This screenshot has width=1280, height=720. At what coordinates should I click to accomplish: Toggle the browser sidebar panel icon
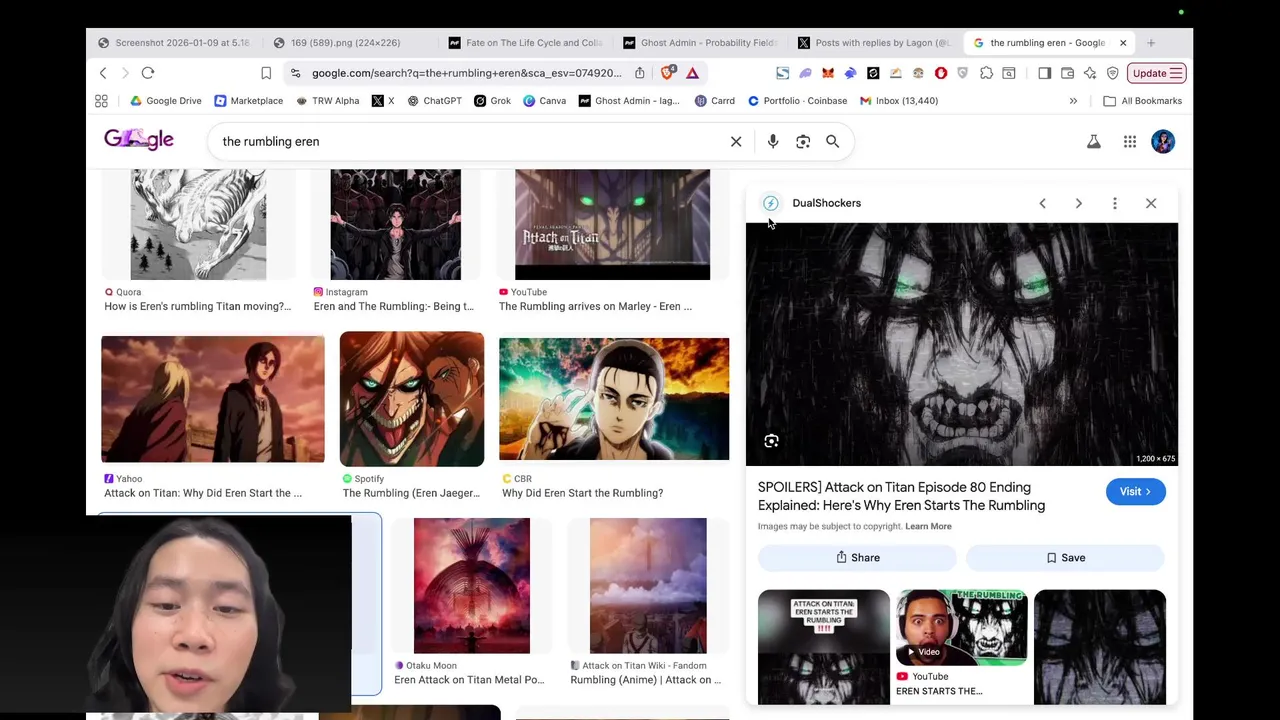[x=1044, y=73]
